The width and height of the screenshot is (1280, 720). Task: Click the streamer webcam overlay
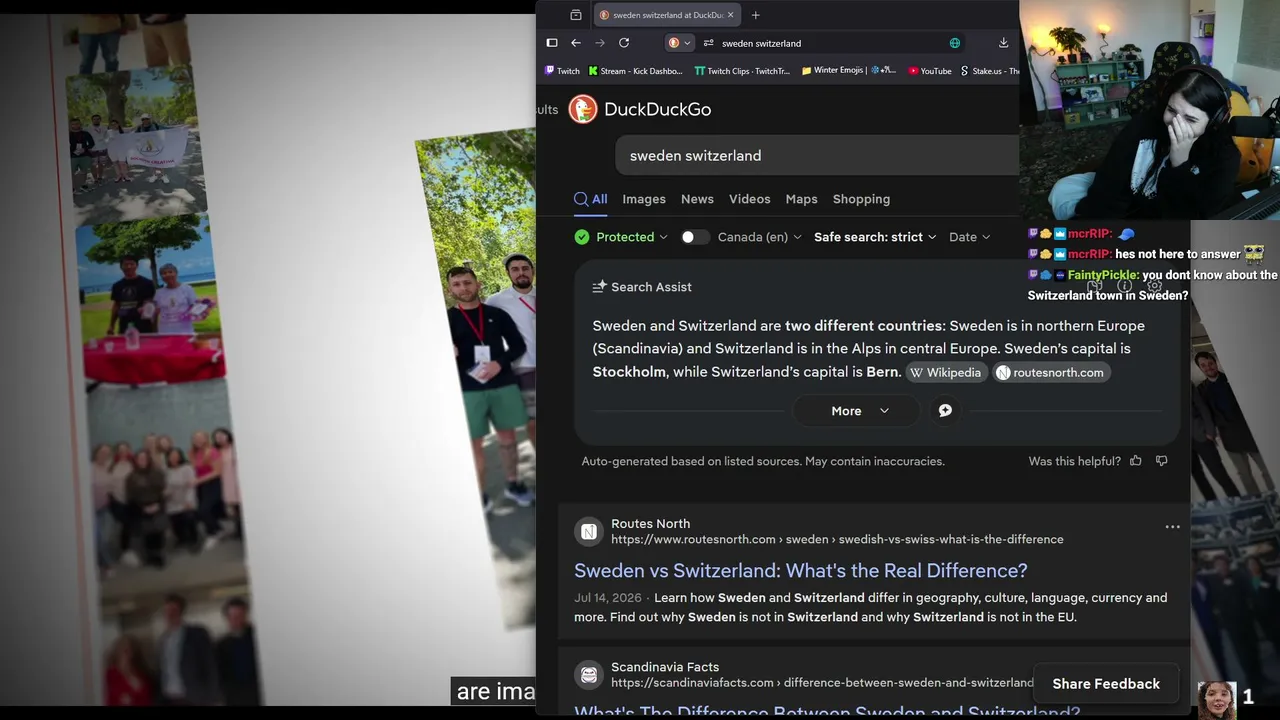[x=1149, y=109]
